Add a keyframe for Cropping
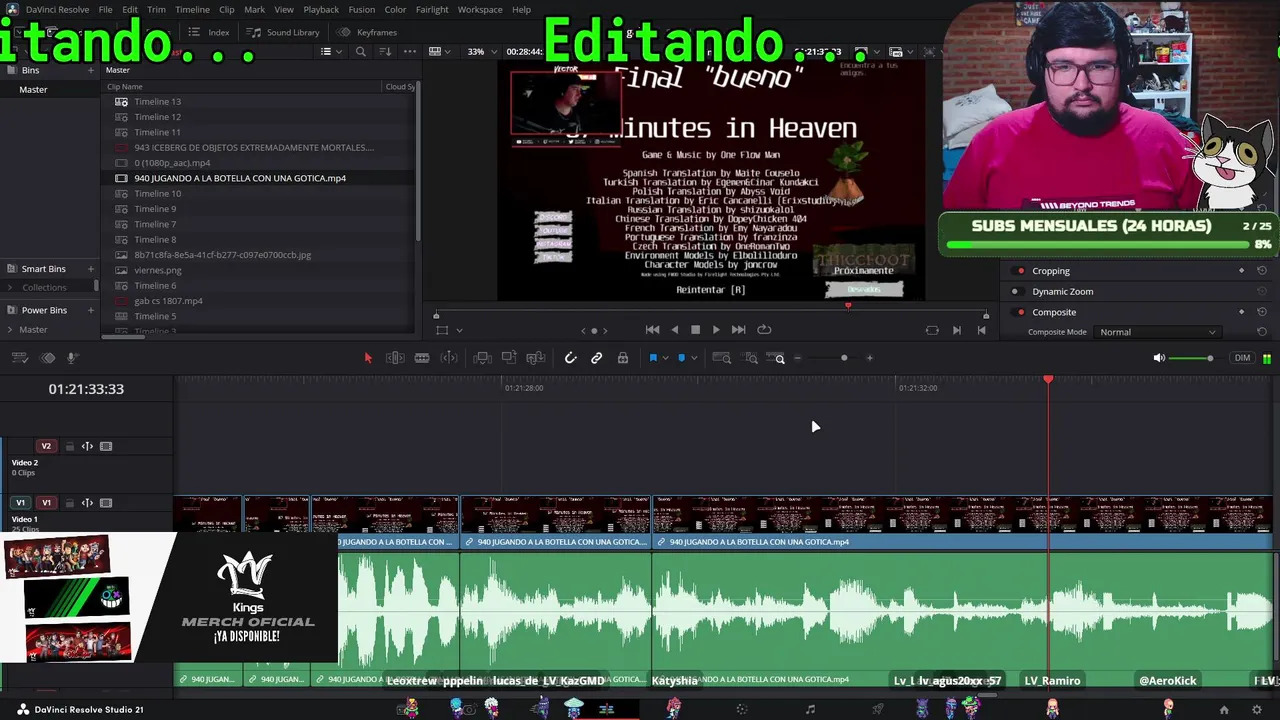 (1242, 271)
